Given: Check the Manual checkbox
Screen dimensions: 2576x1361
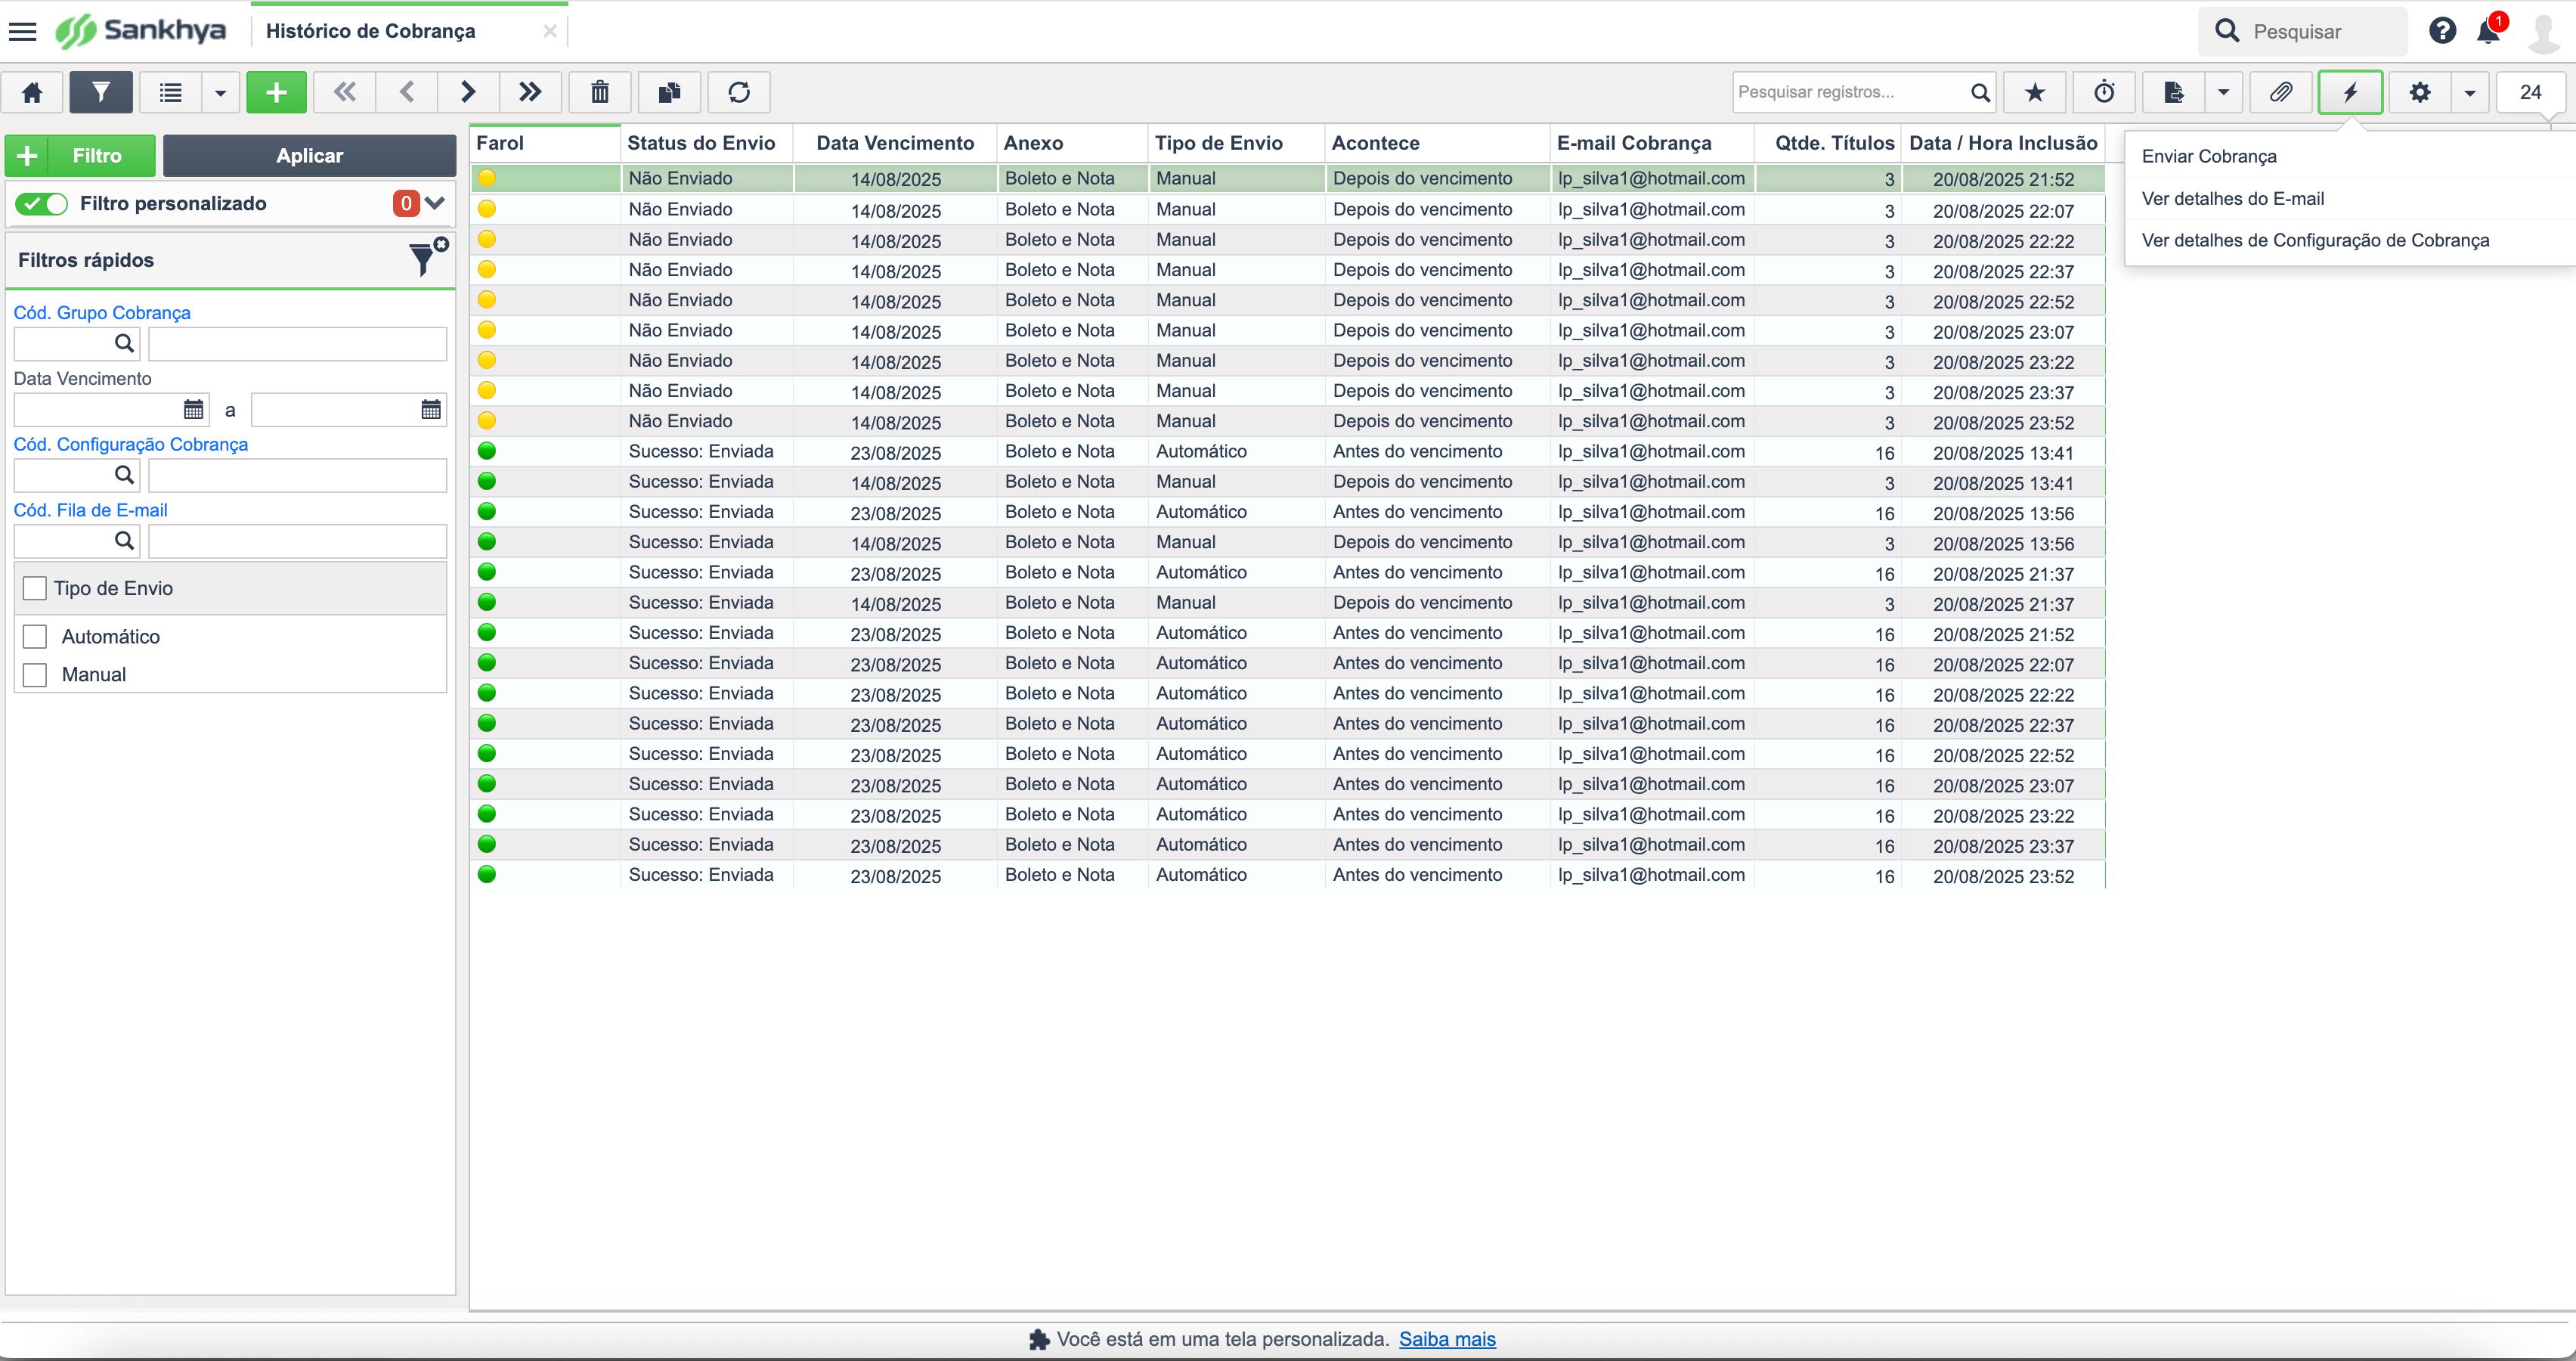Looking at the screenshot, I should (35, 675).
